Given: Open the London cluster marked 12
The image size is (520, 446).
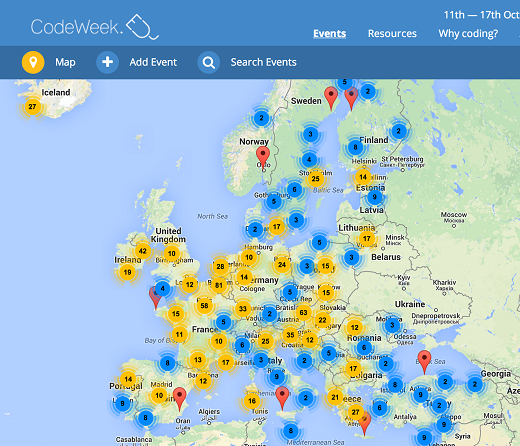Looking at the screenshot, I should point(190,285).
